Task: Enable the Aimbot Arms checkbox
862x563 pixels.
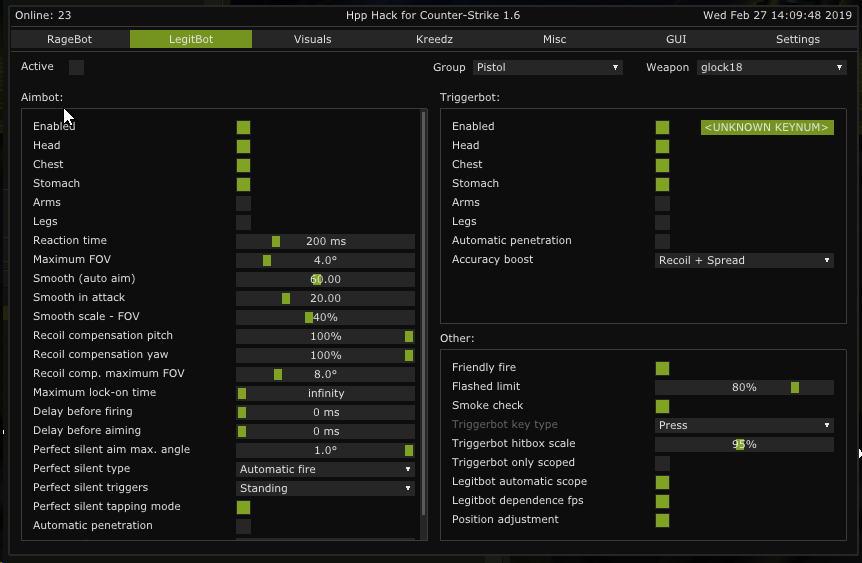Action: tap(243, 203)
